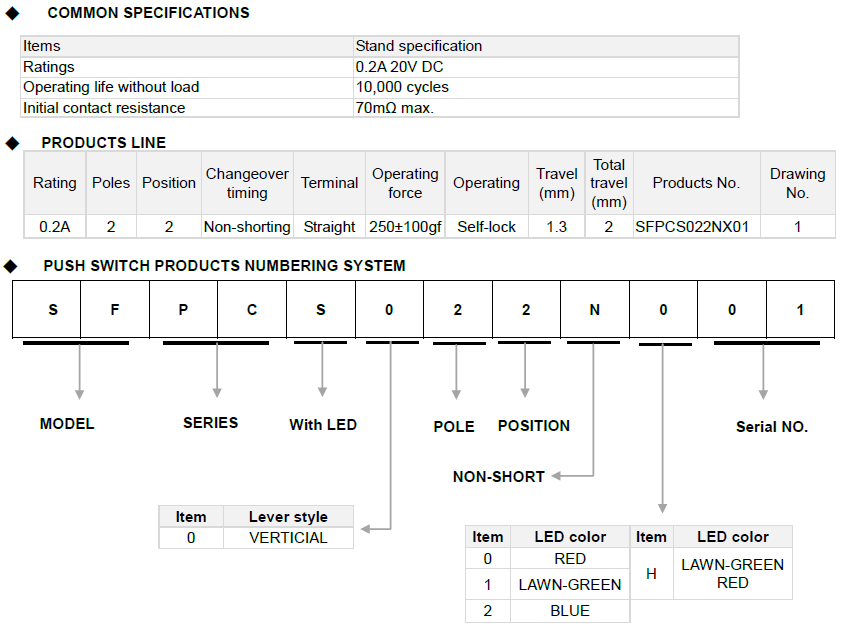The width and height of the screenshot is (845, 628).
Task: Click the letter P box in the numbering system
Action: 183,310
